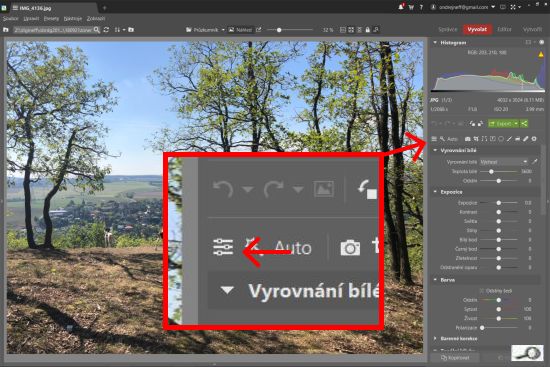
Task: Click the Kopírovat button
Action: [455, 358]
